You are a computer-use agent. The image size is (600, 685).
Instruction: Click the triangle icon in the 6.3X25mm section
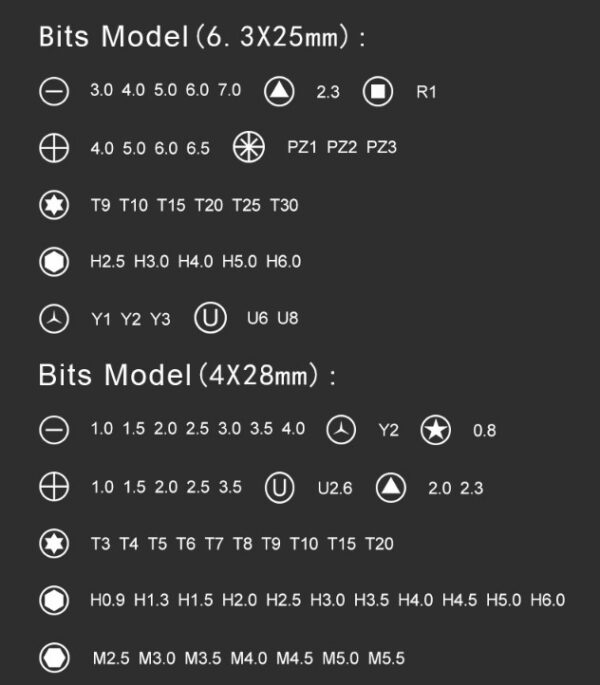[x=280, y=92]
